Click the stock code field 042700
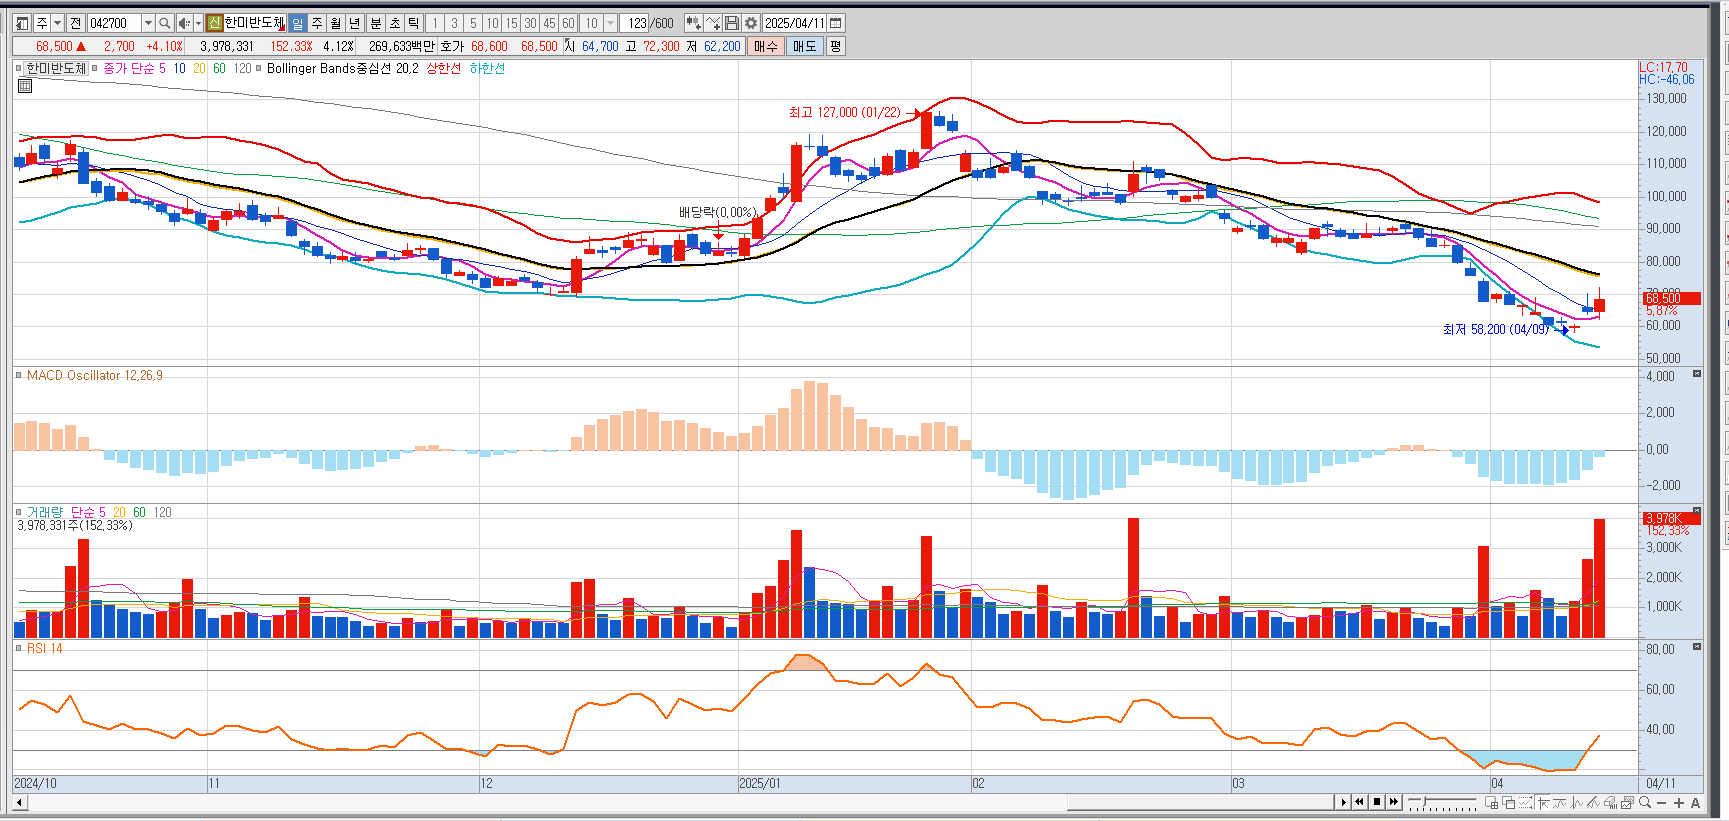This screenshot has width=1729, height=821. tap(114, 23)
